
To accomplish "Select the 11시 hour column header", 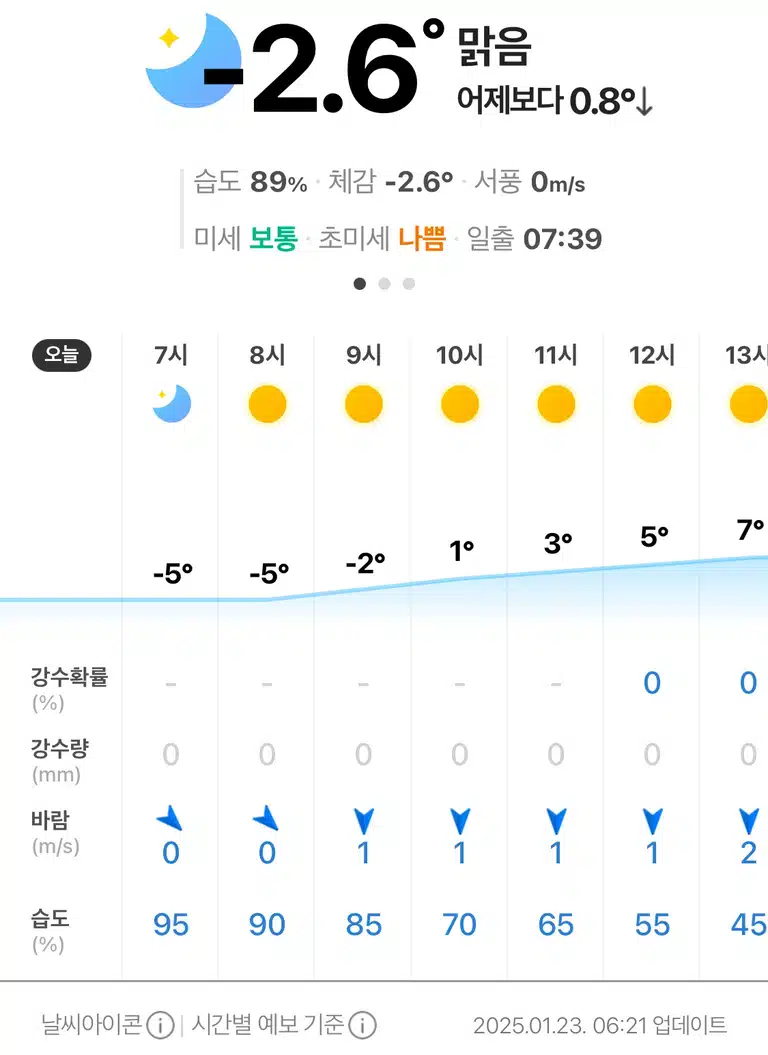I will (556, 355).
